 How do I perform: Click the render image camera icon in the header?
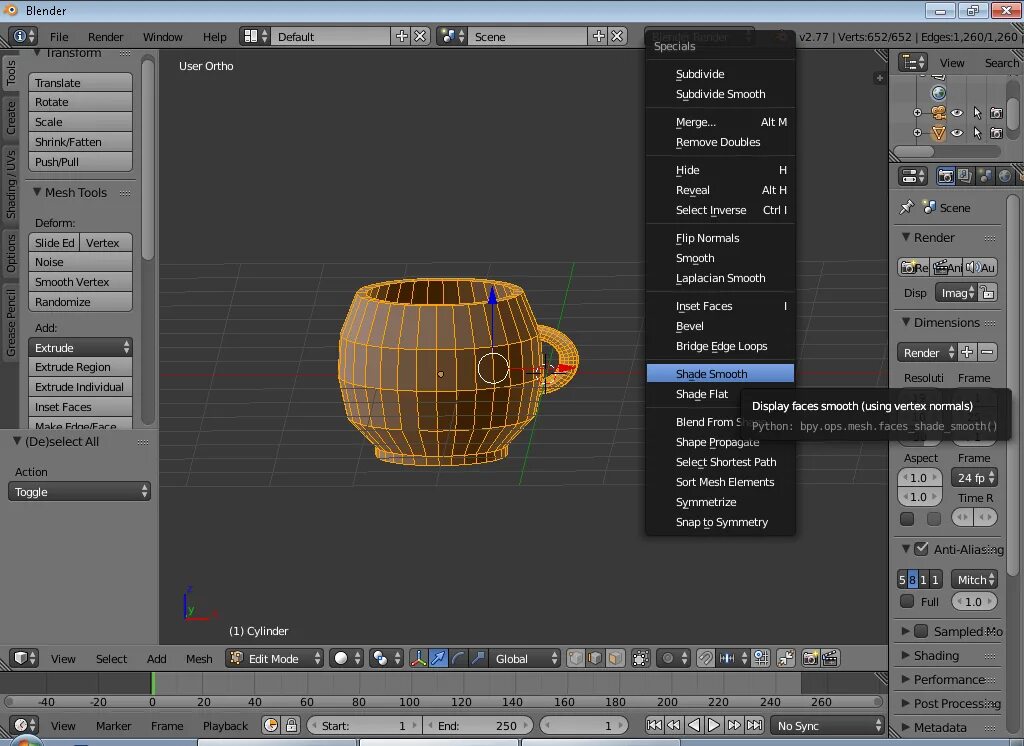click(913, 267)
